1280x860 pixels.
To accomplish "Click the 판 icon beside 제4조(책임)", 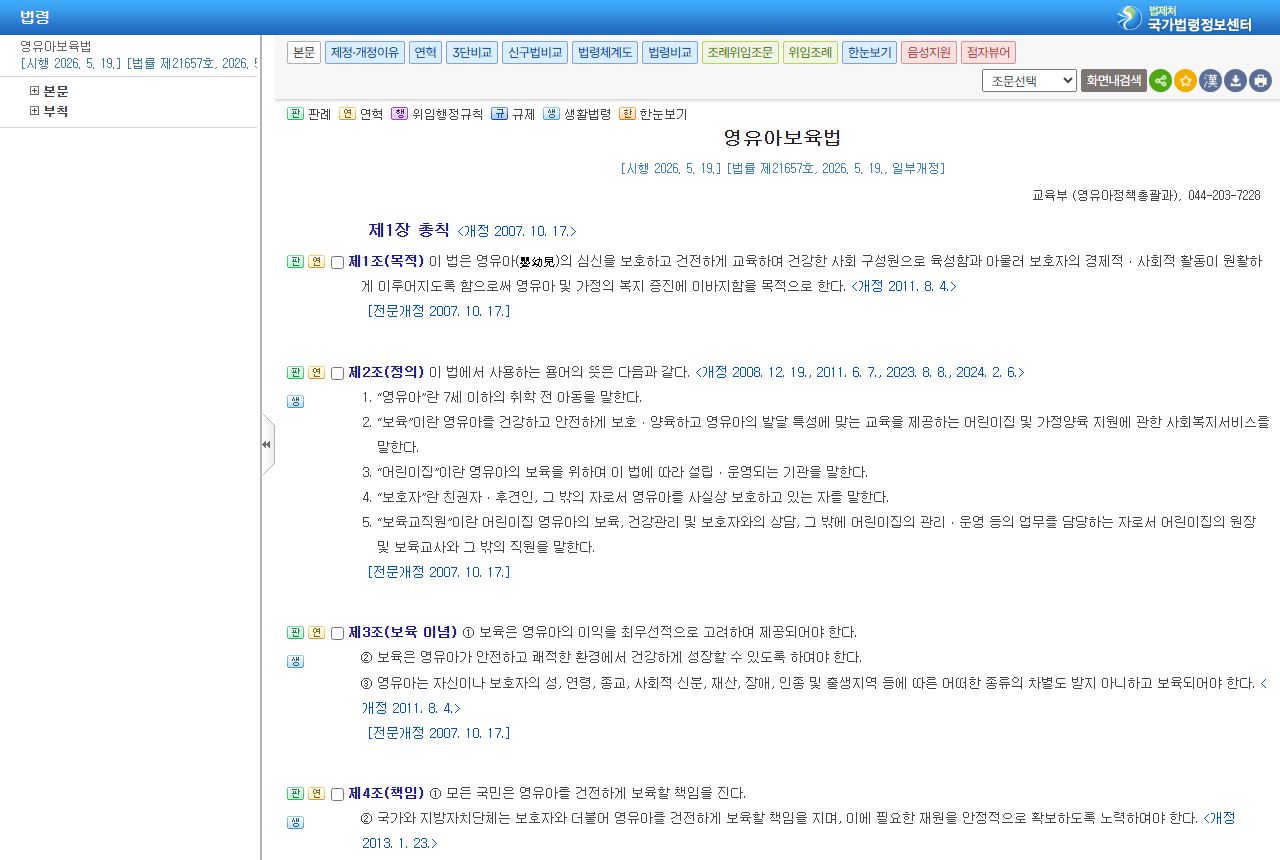I will tap(295, 794).
